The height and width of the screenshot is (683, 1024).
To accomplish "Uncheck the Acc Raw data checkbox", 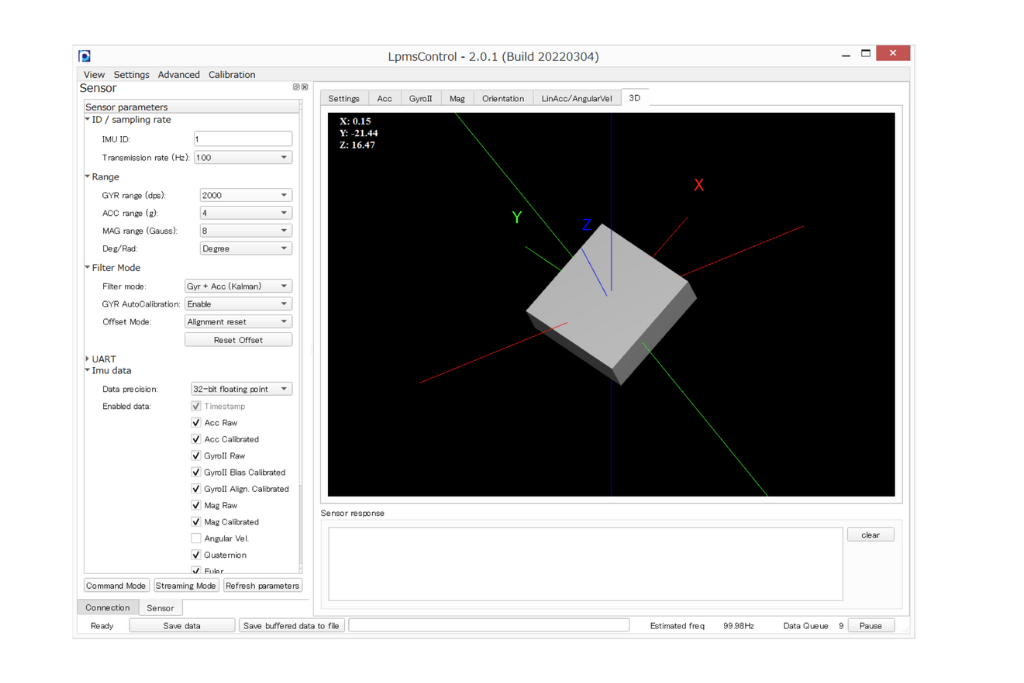I will 196,423.
